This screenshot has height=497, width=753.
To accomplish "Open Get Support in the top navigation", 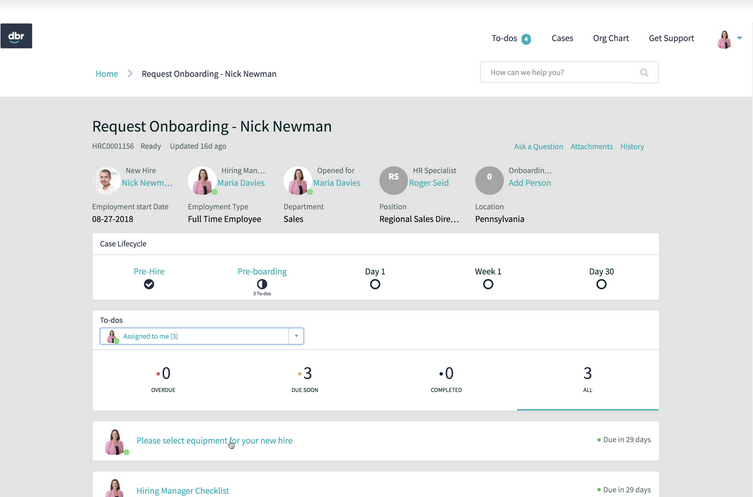I will click(671, 38).
